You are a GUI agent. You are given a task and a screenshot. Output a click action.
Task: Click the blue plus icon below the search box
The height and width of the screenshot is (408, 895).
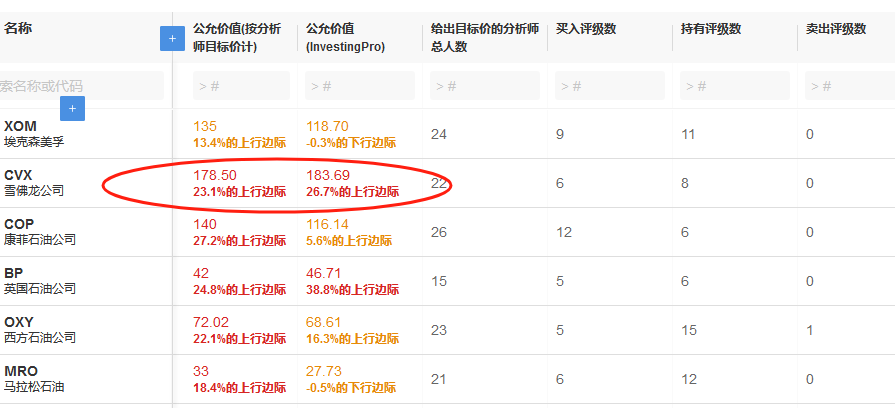point(72,108)
